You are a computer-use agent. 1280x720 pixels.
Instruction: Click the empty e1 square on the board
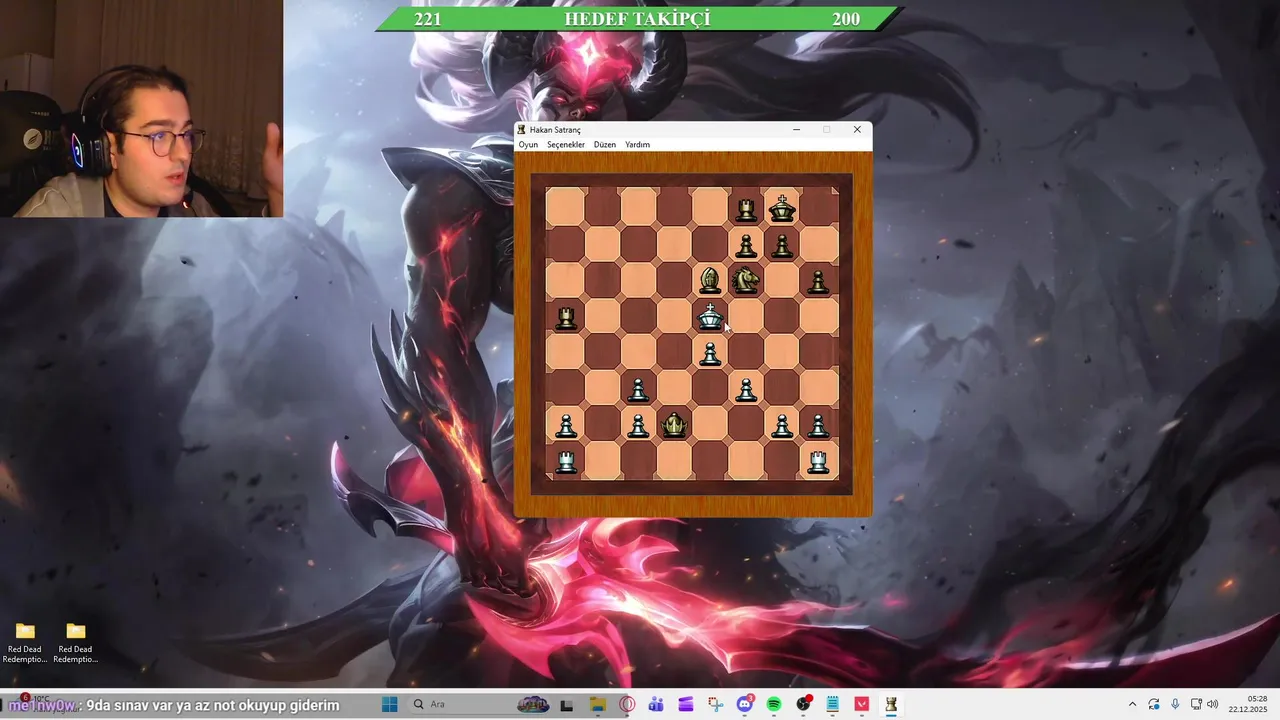[710, 460]
